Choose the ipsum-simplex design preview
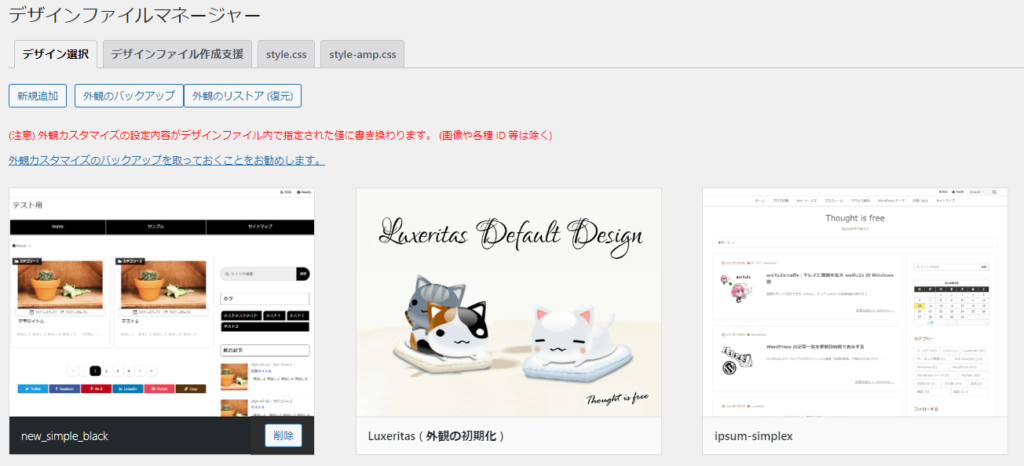The height and width of the screenshot is (466, 1024). [855, 300]
